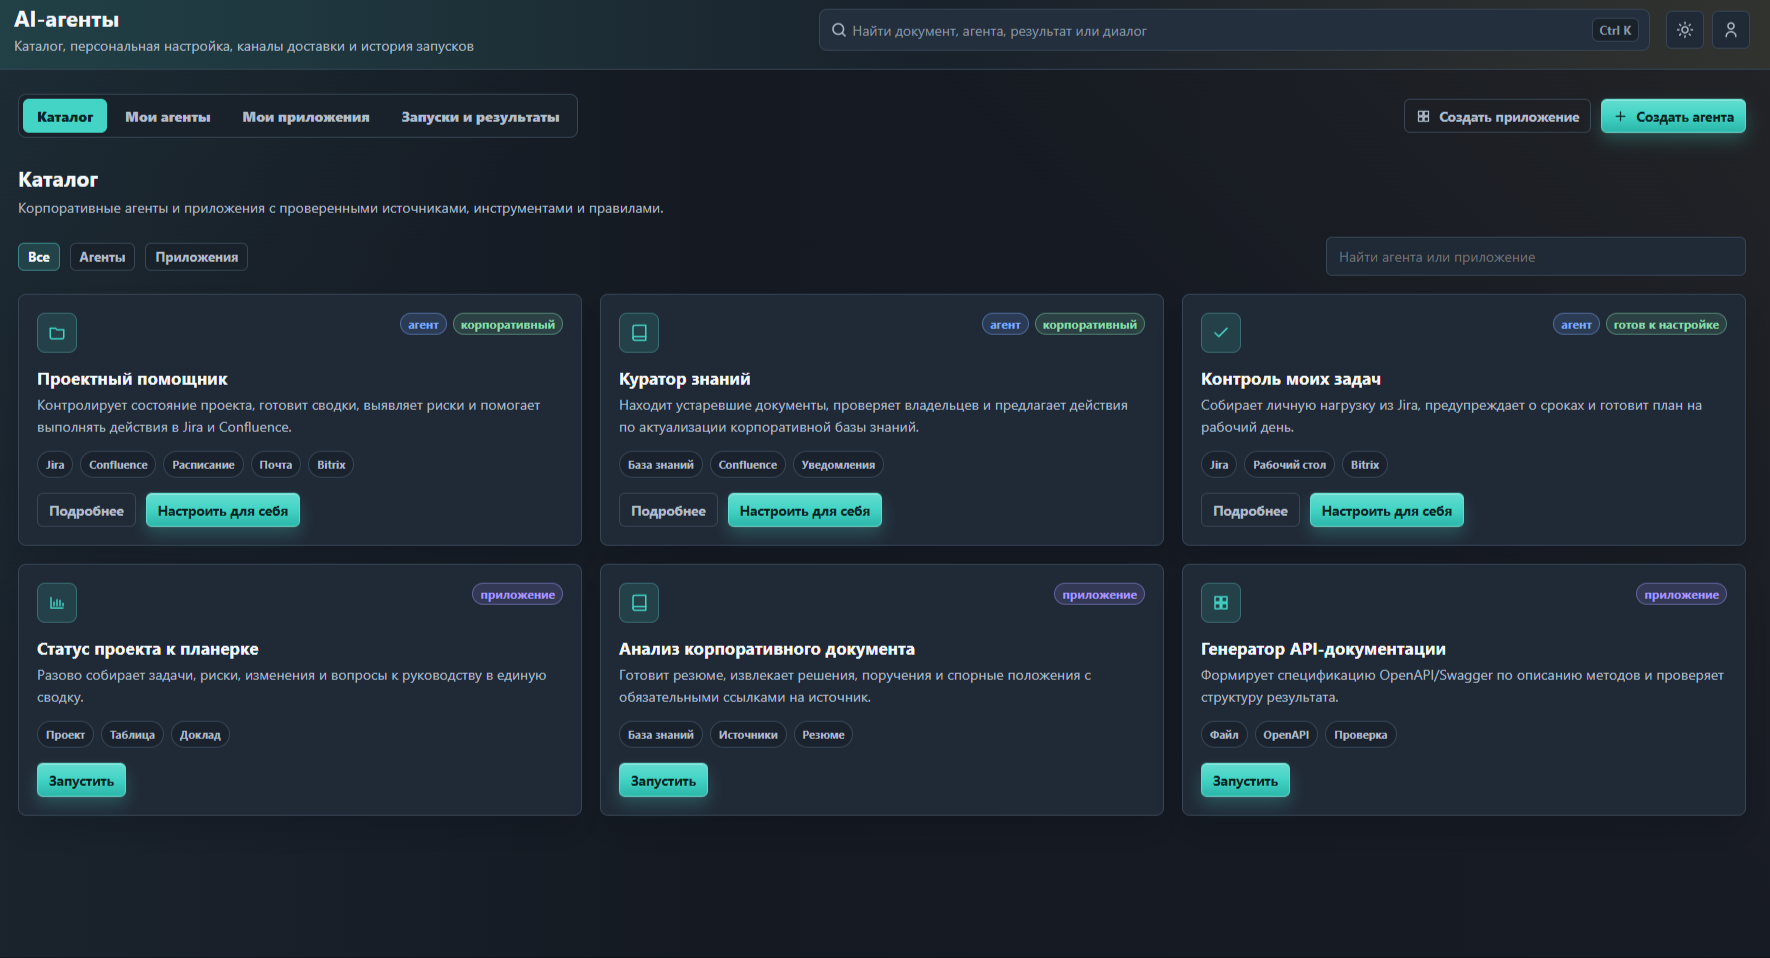Click the приложение badge on Генератор API-документации
The image size is (1770, 958).
click(x=1682, y=594)
